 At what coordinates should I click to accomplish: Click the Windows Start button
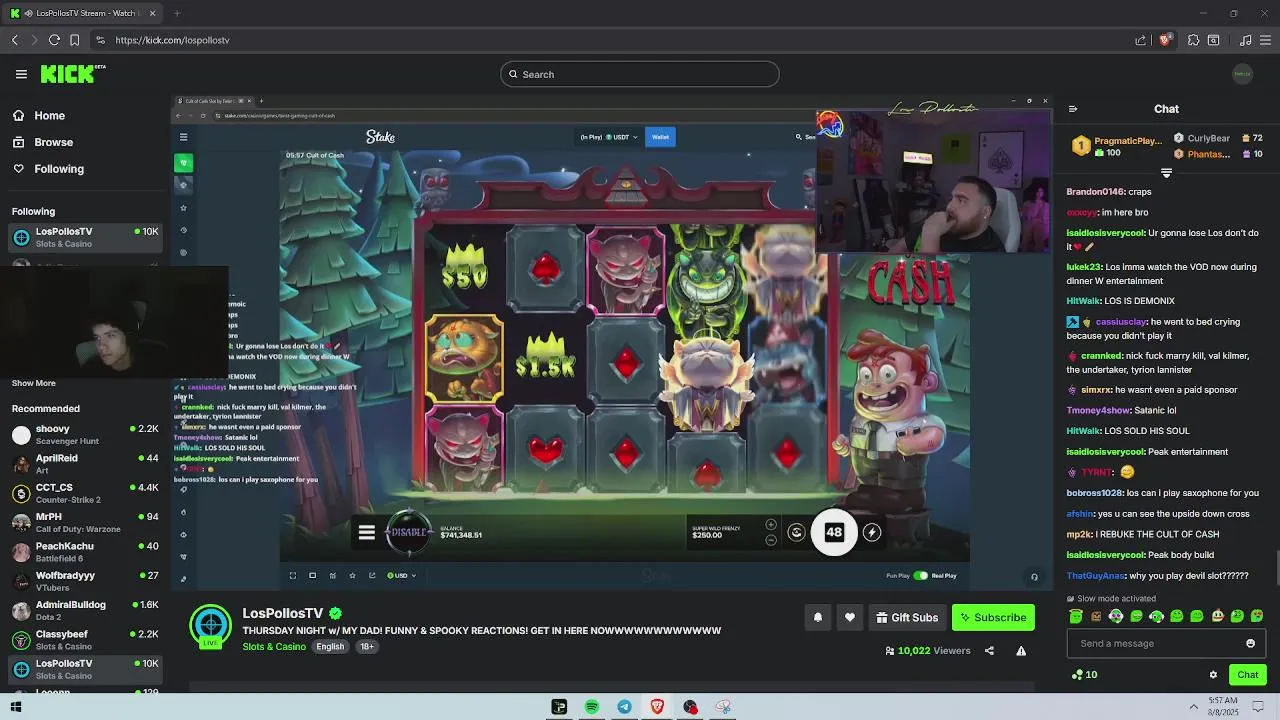click(x=16, y=707)
